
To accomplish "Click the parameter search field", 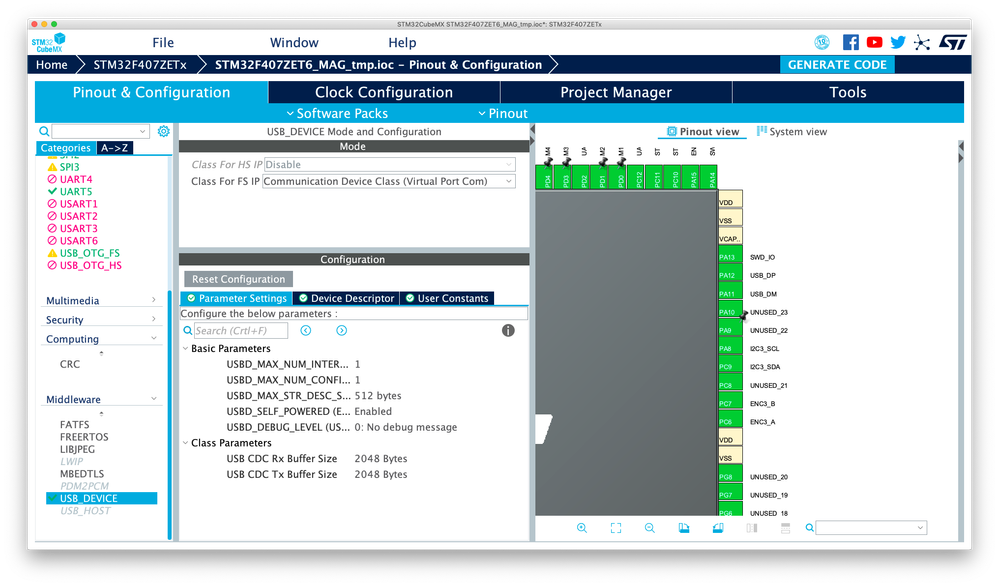I will click(241, 331).
